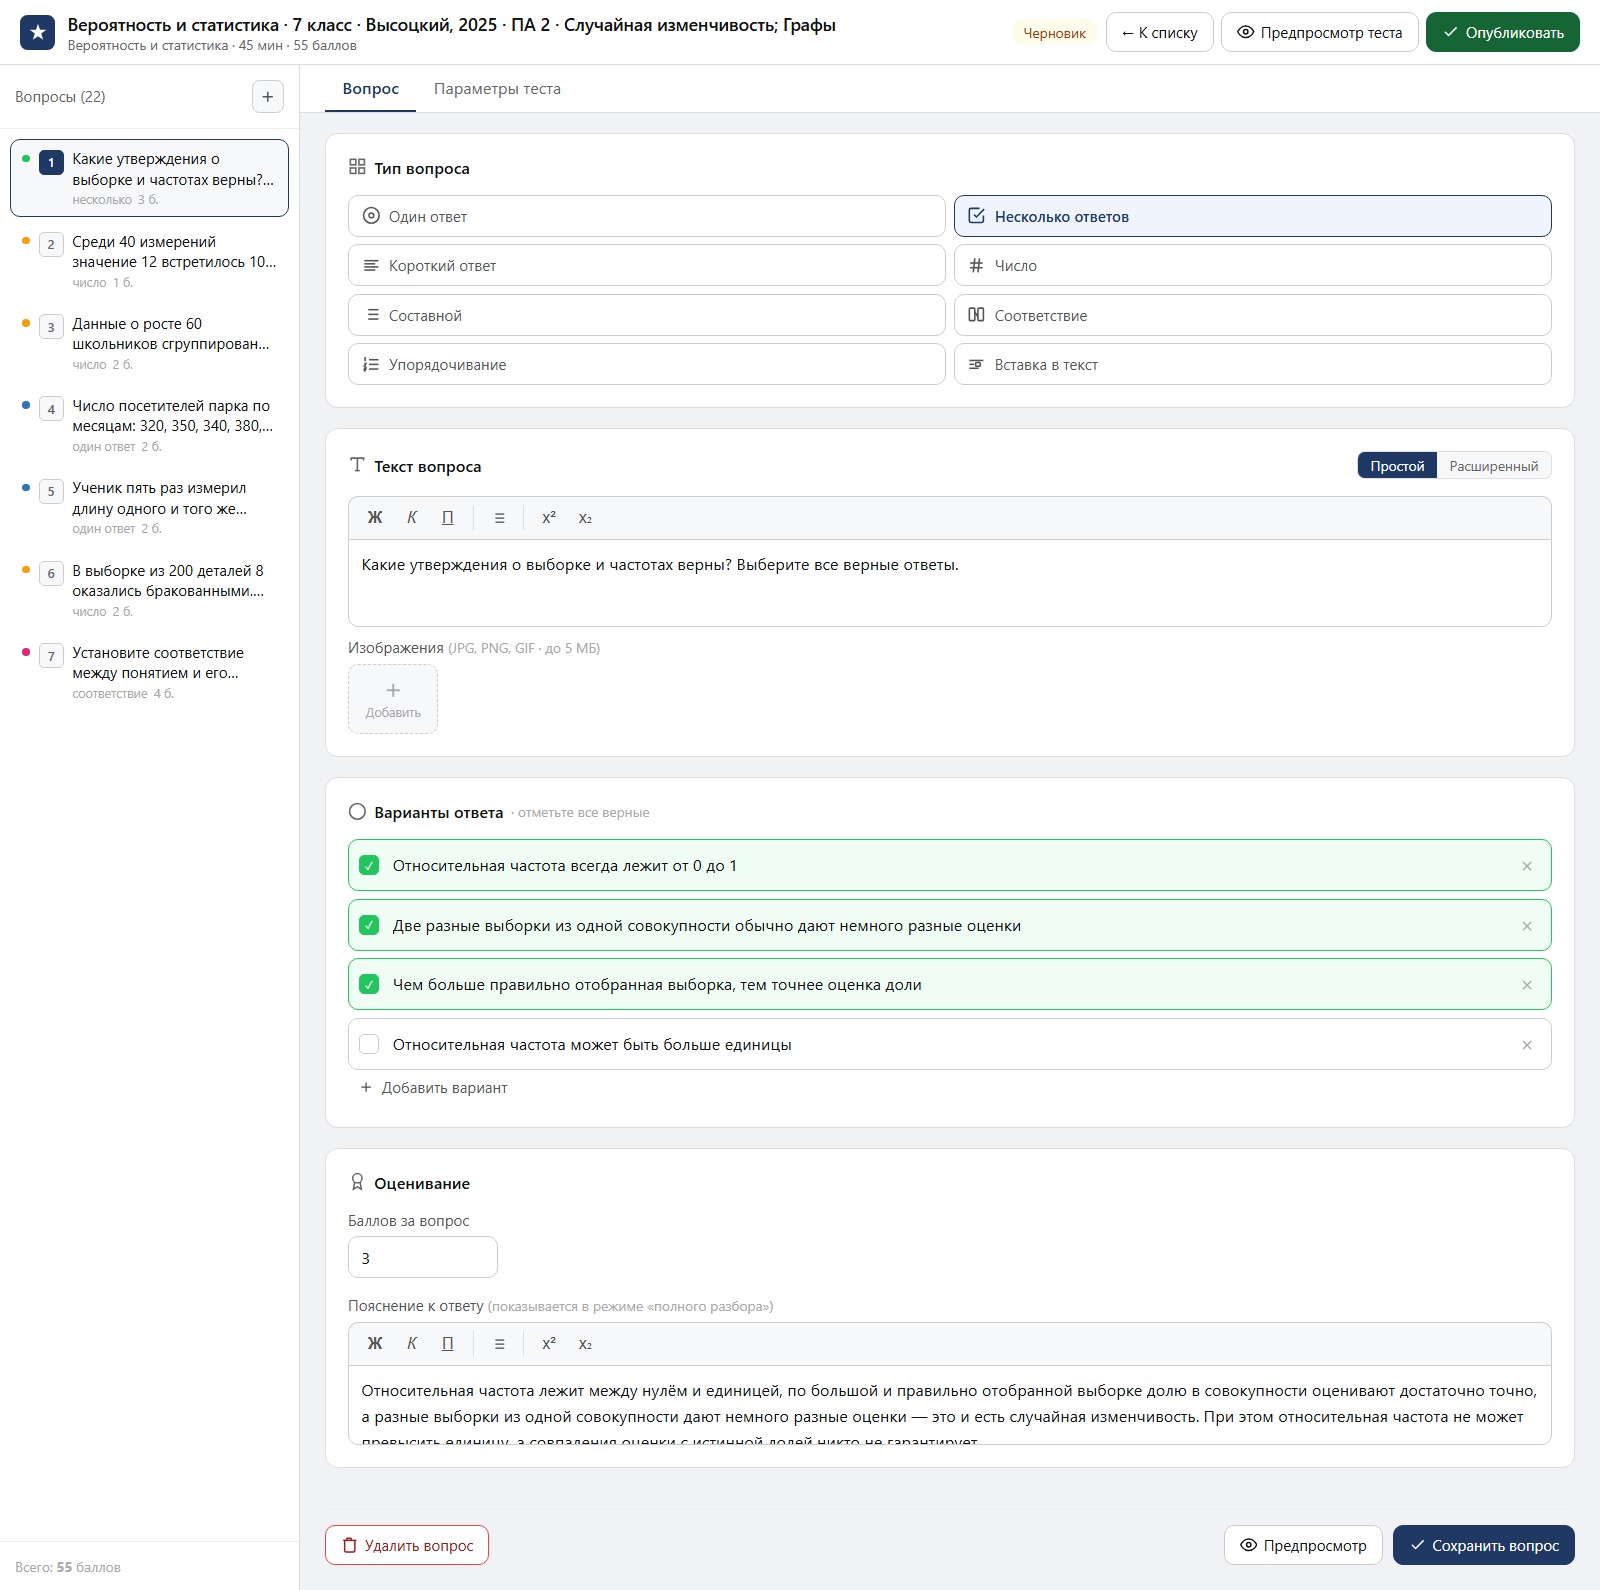Apply underline in explanation toolbar
This screenshot has width=1600, height=1590.
448,1344
